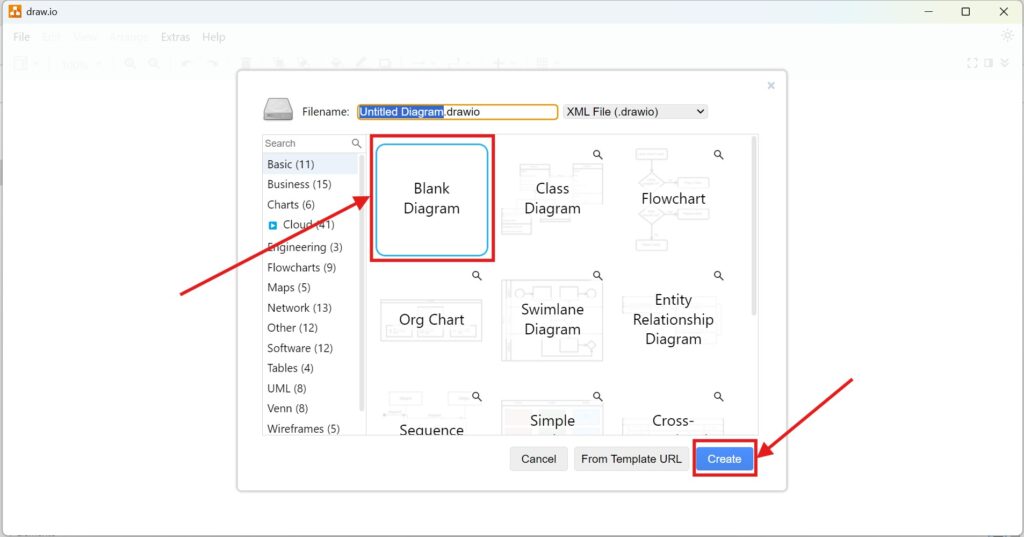This screenshot has height=537, width=1024.
Task: Choose the Swimlane Diagram template thumbnail
Action: [x=552, y=319]
